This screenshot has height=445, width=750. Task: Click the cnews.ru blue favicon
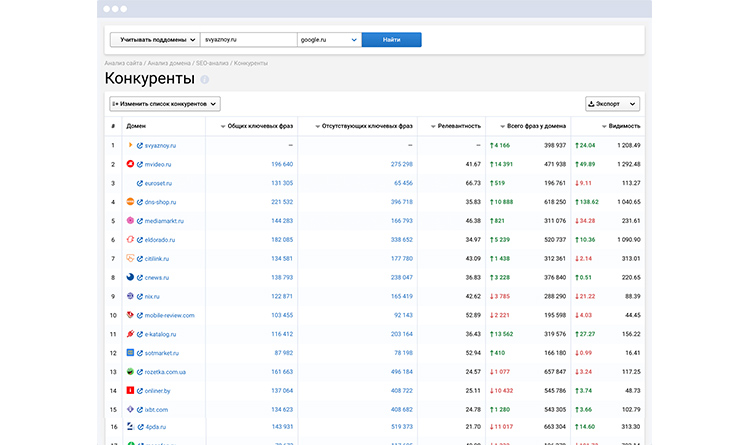[130, 277]
